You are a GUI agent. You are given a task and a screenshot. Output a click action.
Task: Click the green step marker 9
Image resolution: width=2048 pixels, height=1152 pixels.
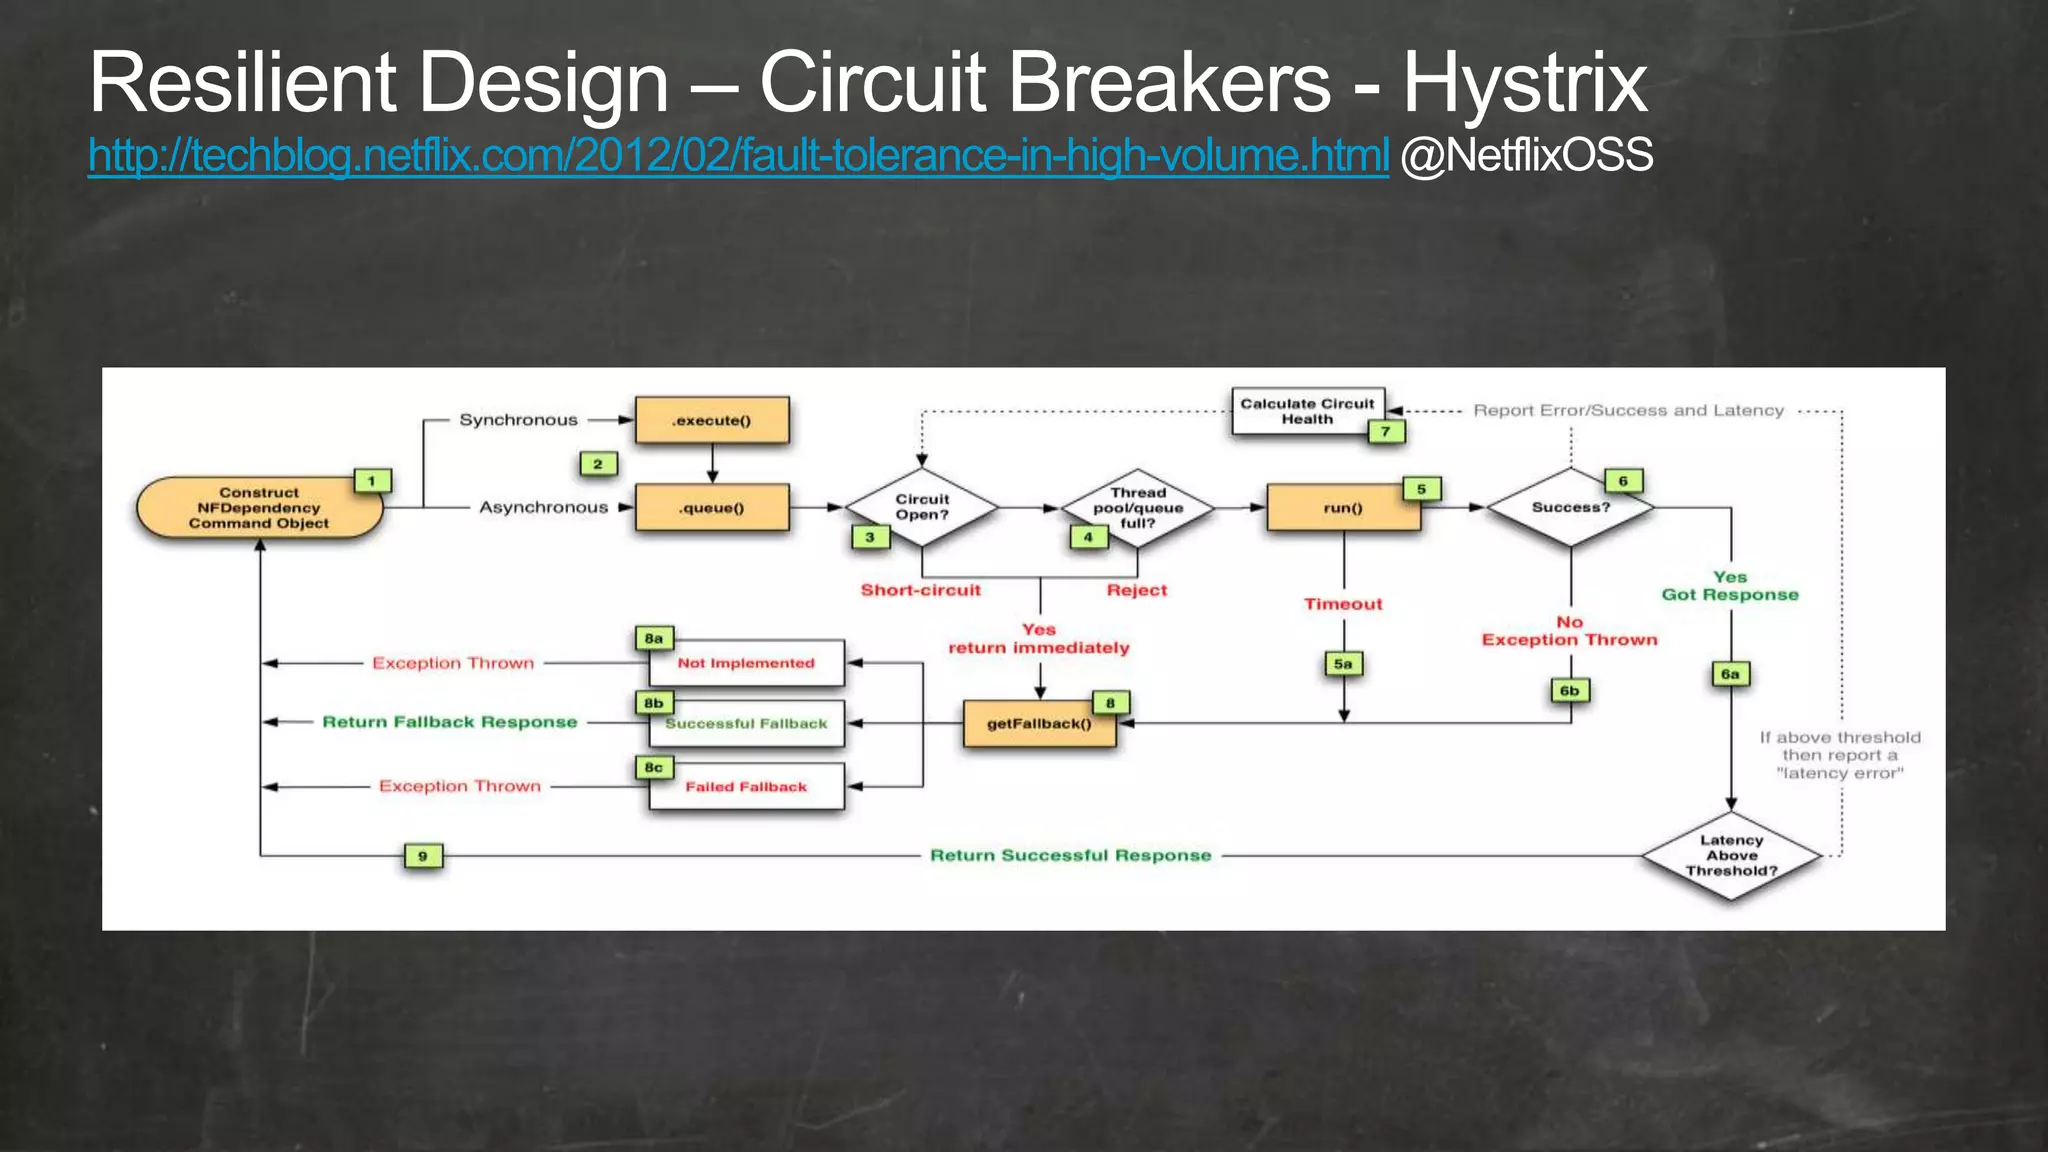(x=423, y=856)
